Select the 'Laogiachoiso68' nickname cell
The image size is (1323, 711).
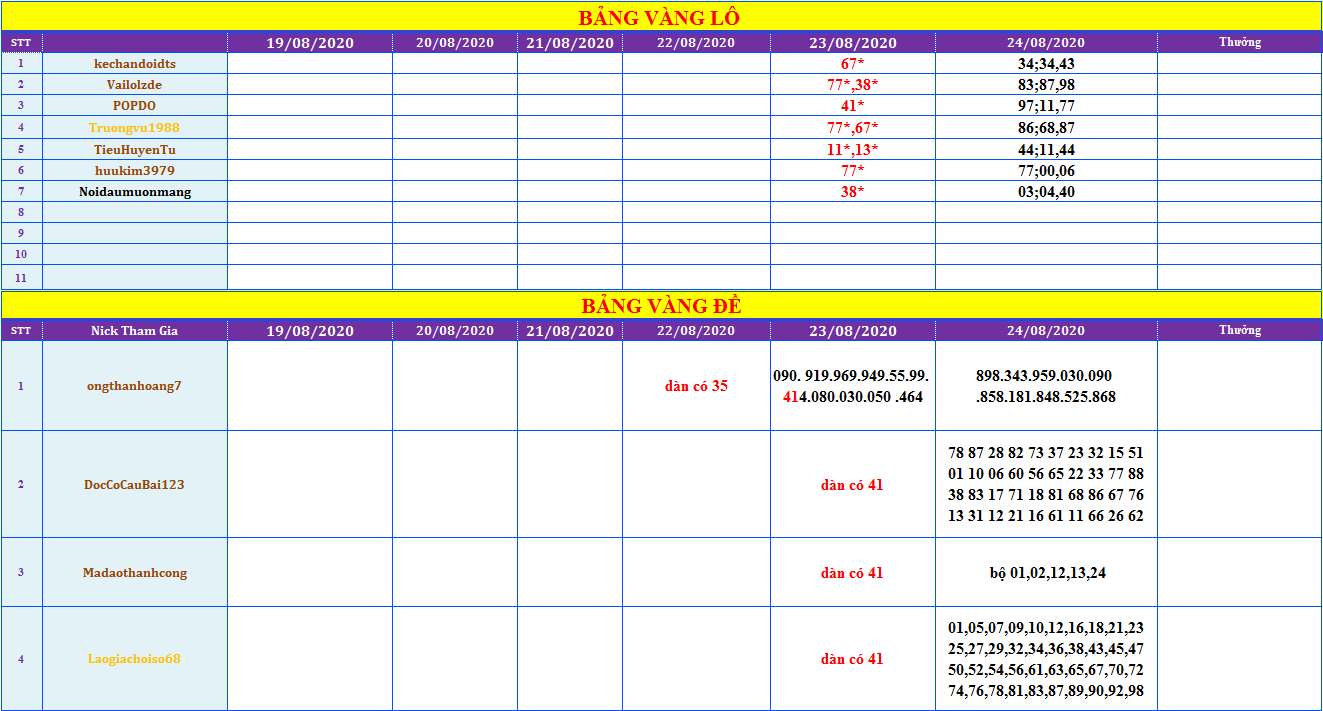[x=135, y=659]
